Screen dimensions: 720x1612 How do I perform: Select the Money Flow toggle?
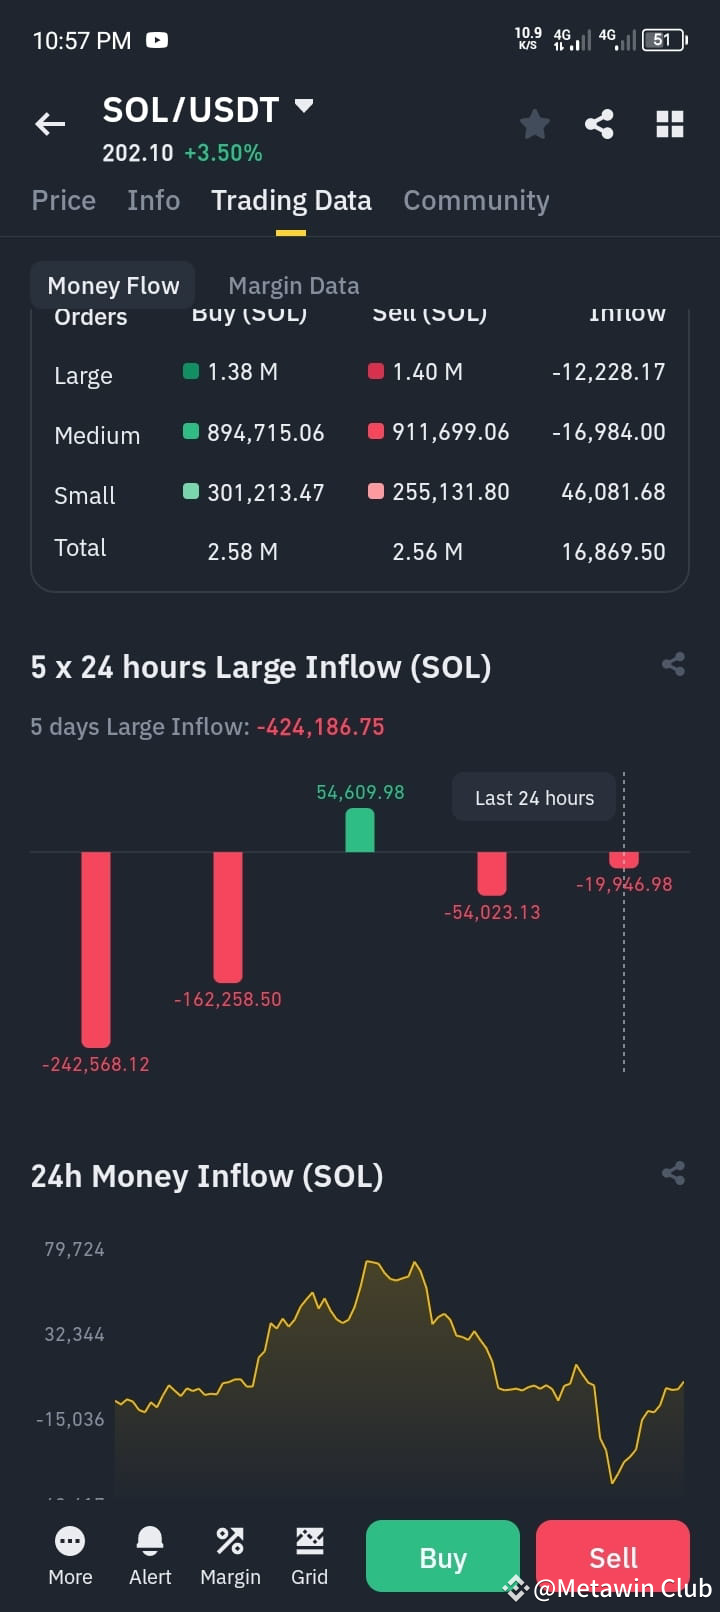pos(113,286)
